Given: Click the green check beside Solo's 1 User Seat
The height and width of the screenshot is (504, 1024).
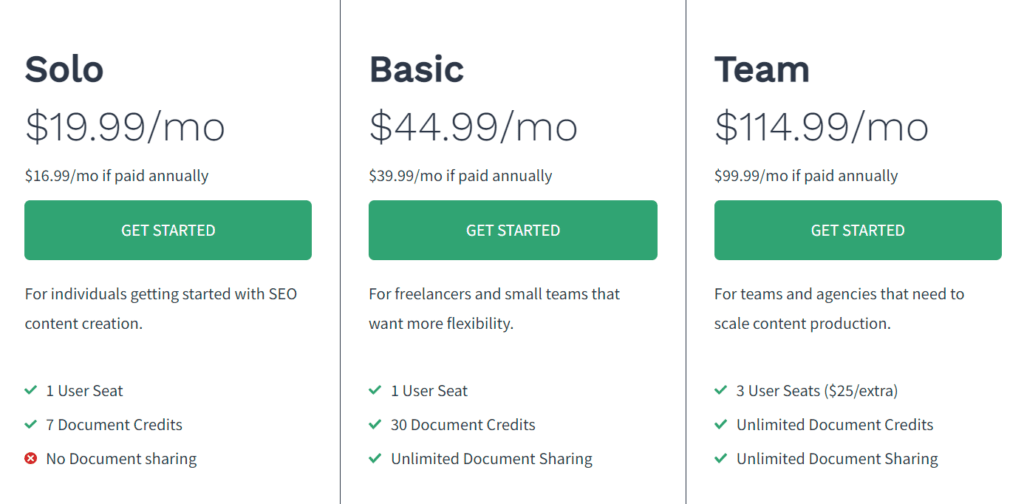Looking at the screenshot, I should click(x=31, y=390).
